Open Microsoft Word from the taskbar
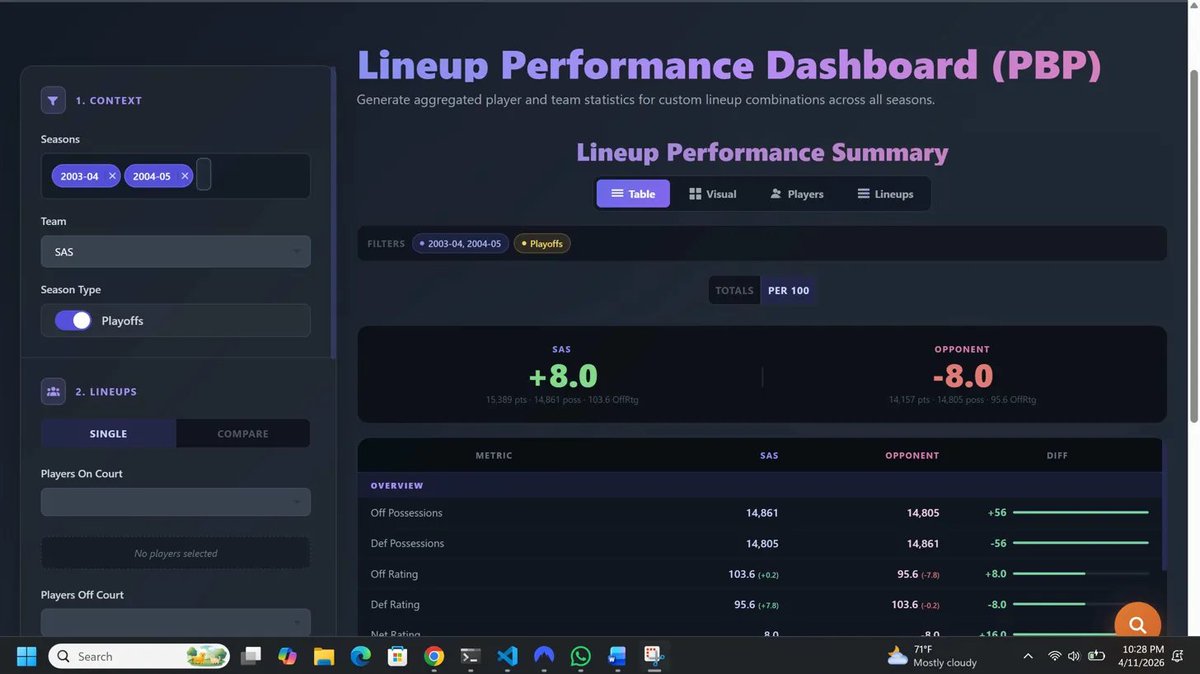This screenshot has width=1200, height=674. click(x=616, y=656)
